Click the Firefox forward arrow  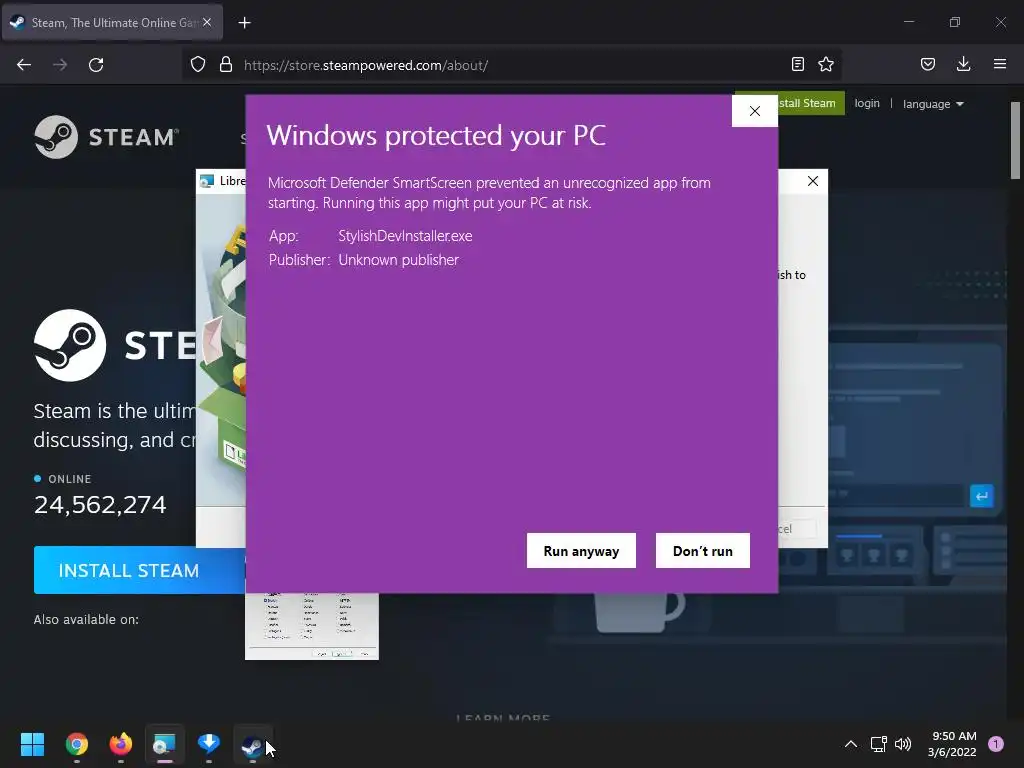[x=60, y=65]
